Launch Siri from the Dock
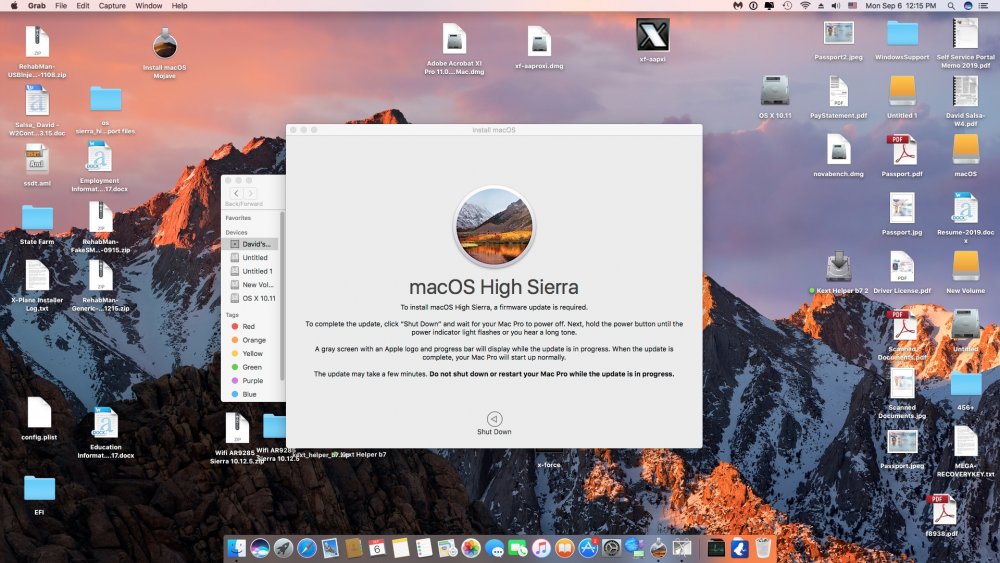Screen dimensions: 1000x563 (x=260, y=548)
